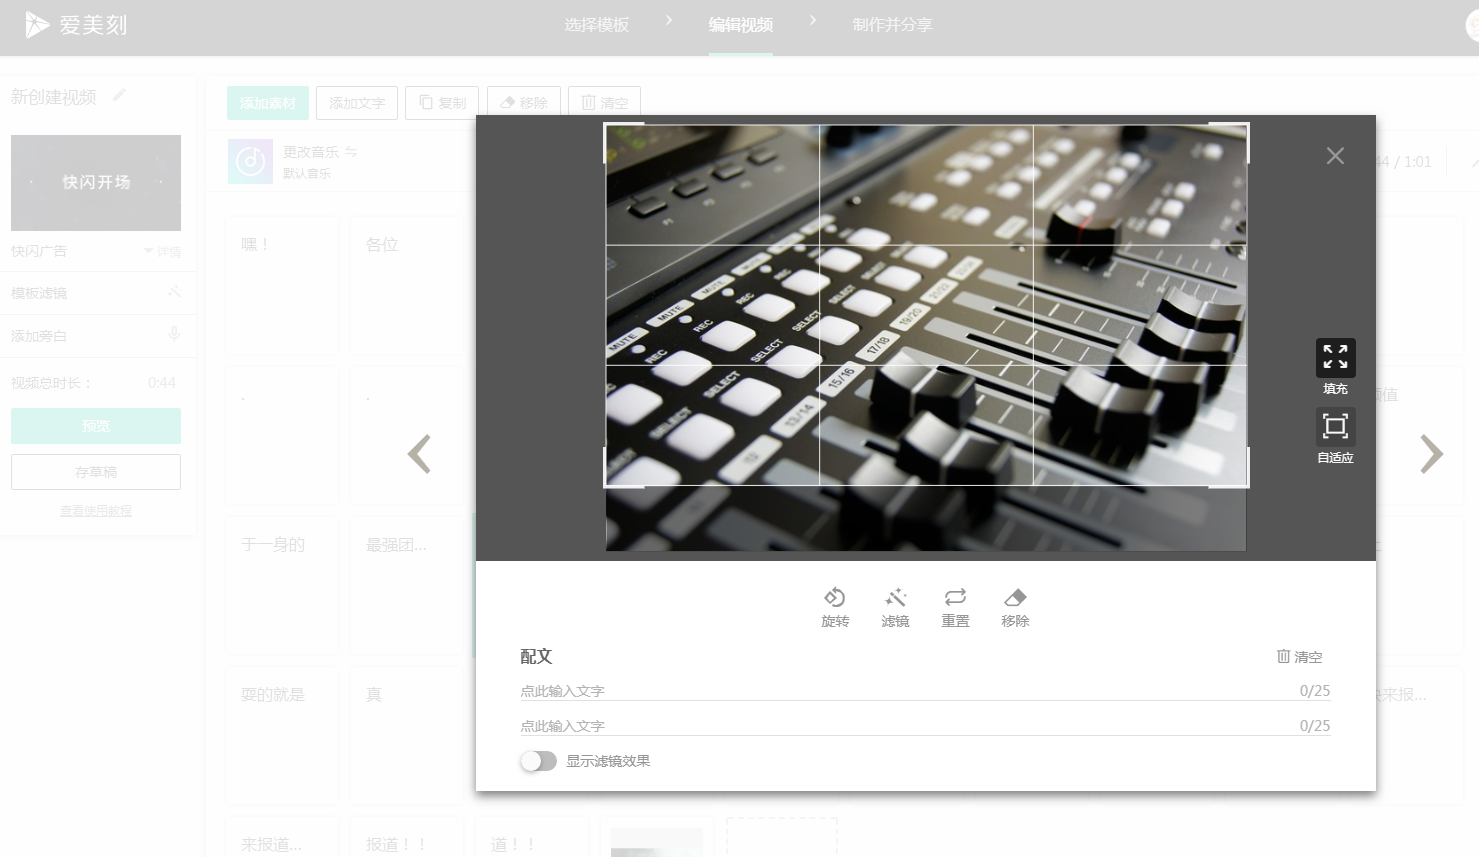
Task: Select the 自适应 fit mode icon
Action: point(1335,426)
